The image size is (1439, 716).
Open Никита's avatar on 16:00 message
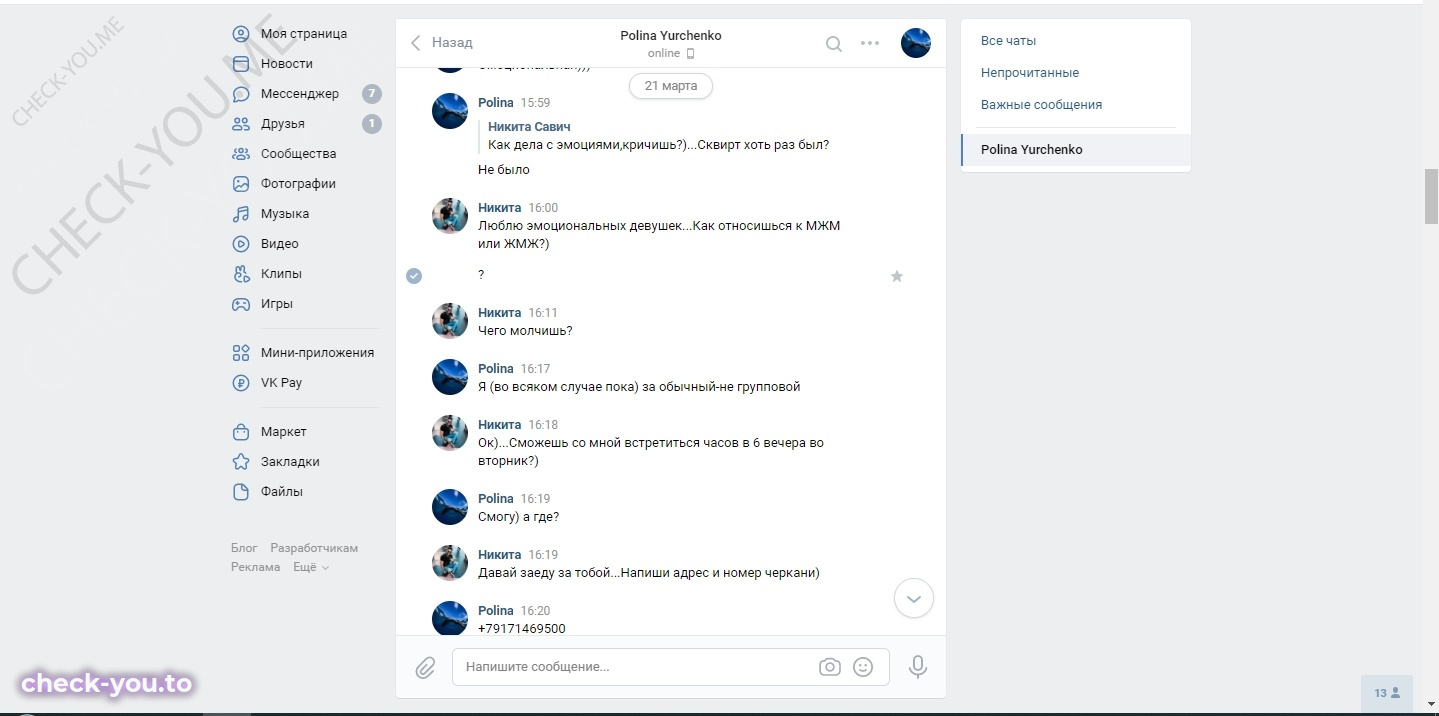pyautogui.click(x=450, y=216)
